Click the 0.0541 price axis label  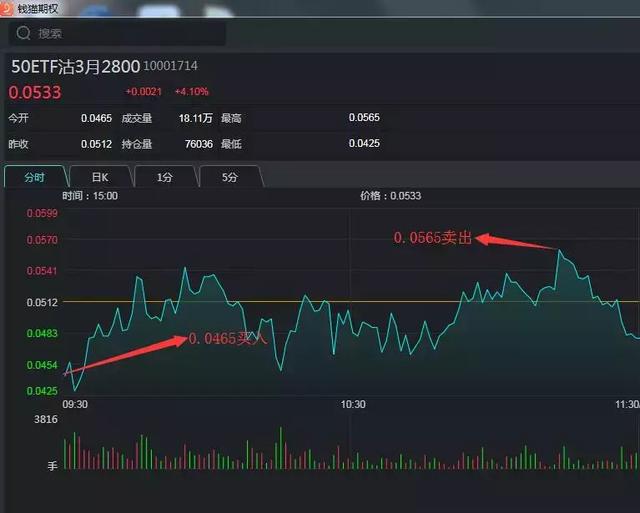[42, 271]
